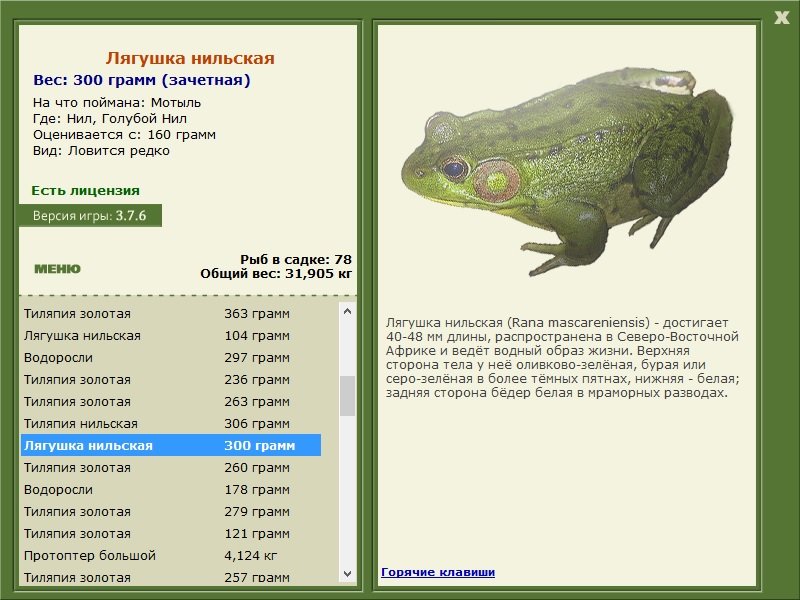The width and height of the screenshot is (800, 600).
Task: Click the fish list scrollbar thumb
Action: coord(347,396)
